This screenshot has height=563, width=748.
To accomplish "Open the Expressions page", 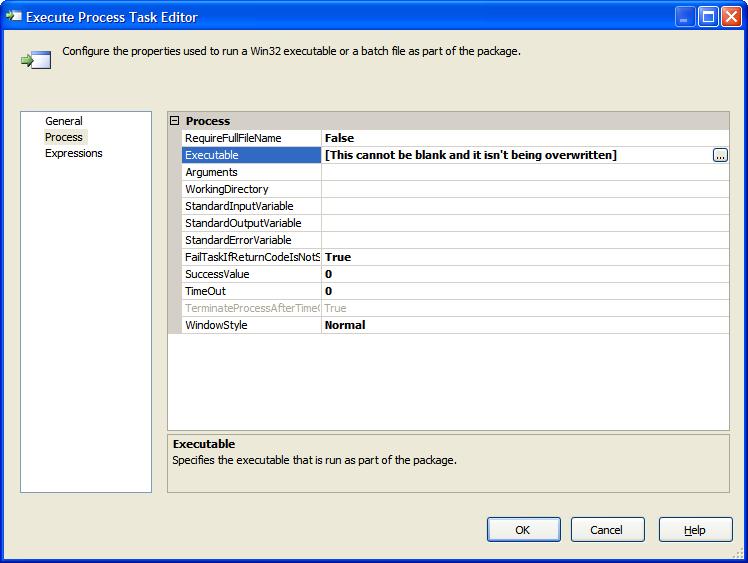I will [73, 153].
